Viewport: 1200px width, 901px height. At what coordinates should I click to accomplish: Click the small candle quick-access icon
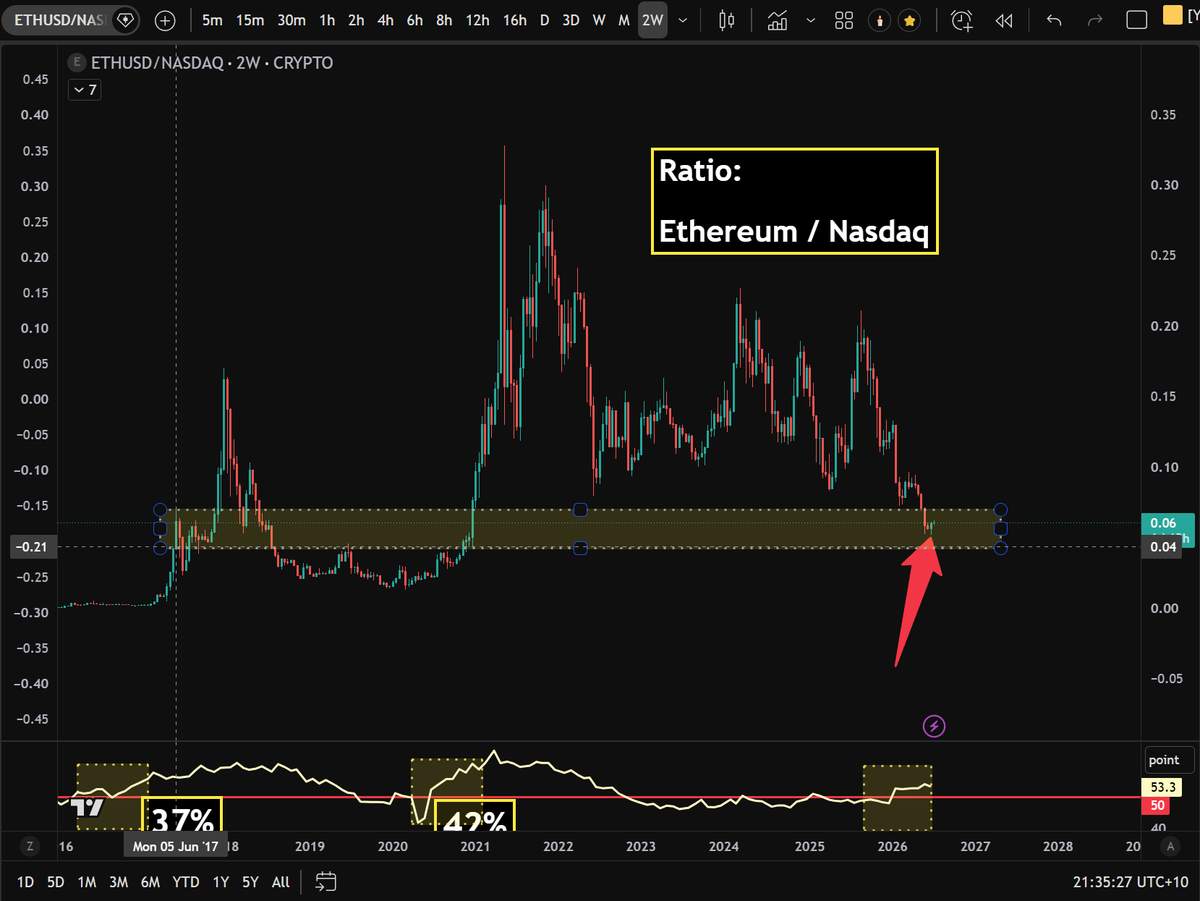[x=880, y=20]
